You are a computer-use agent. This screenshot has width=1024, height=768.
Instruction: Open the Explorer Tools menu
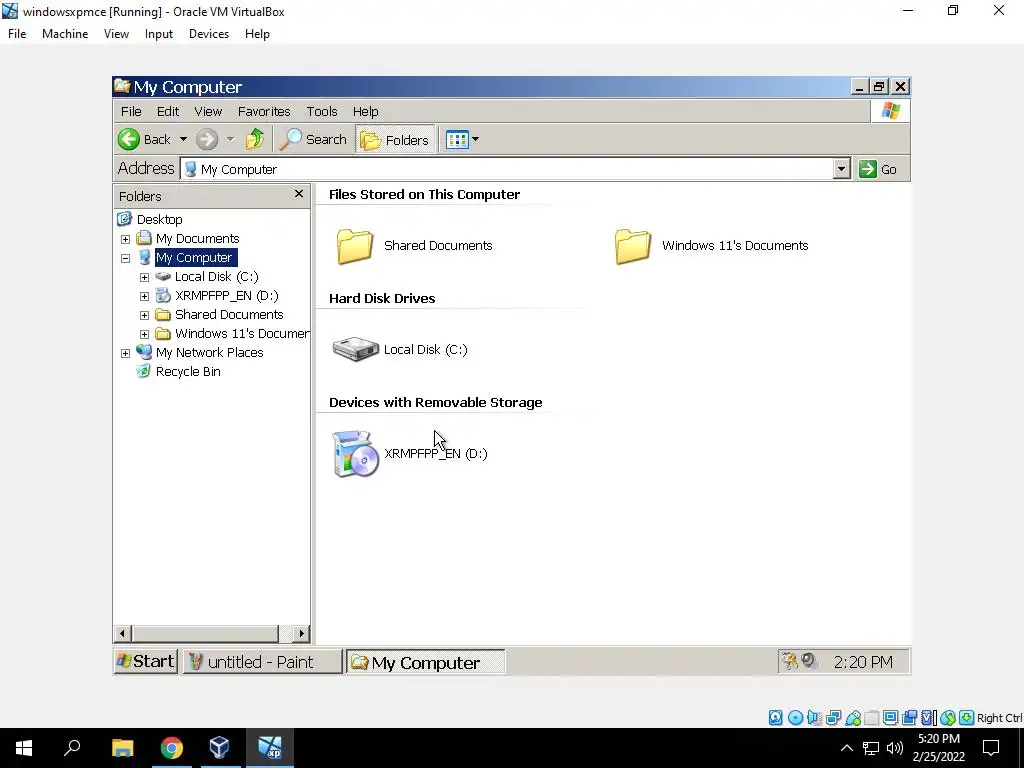coord(322,112)
